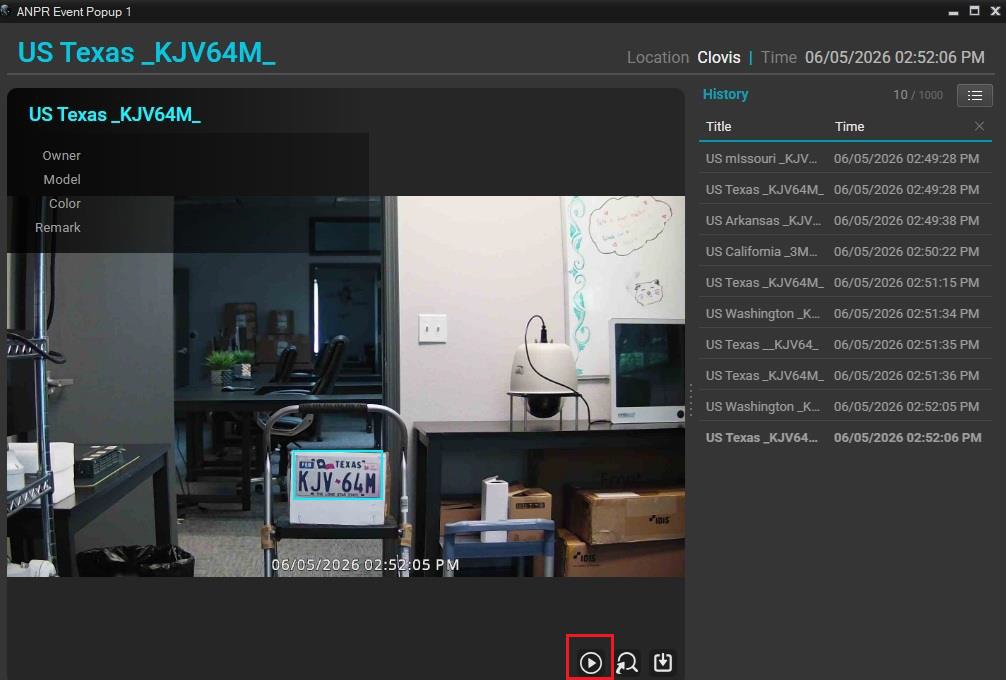Minimize the ANPR Event Popup window
This screenshot has width=1006, height=680.
pyautogui.click(x=953, y=11)
